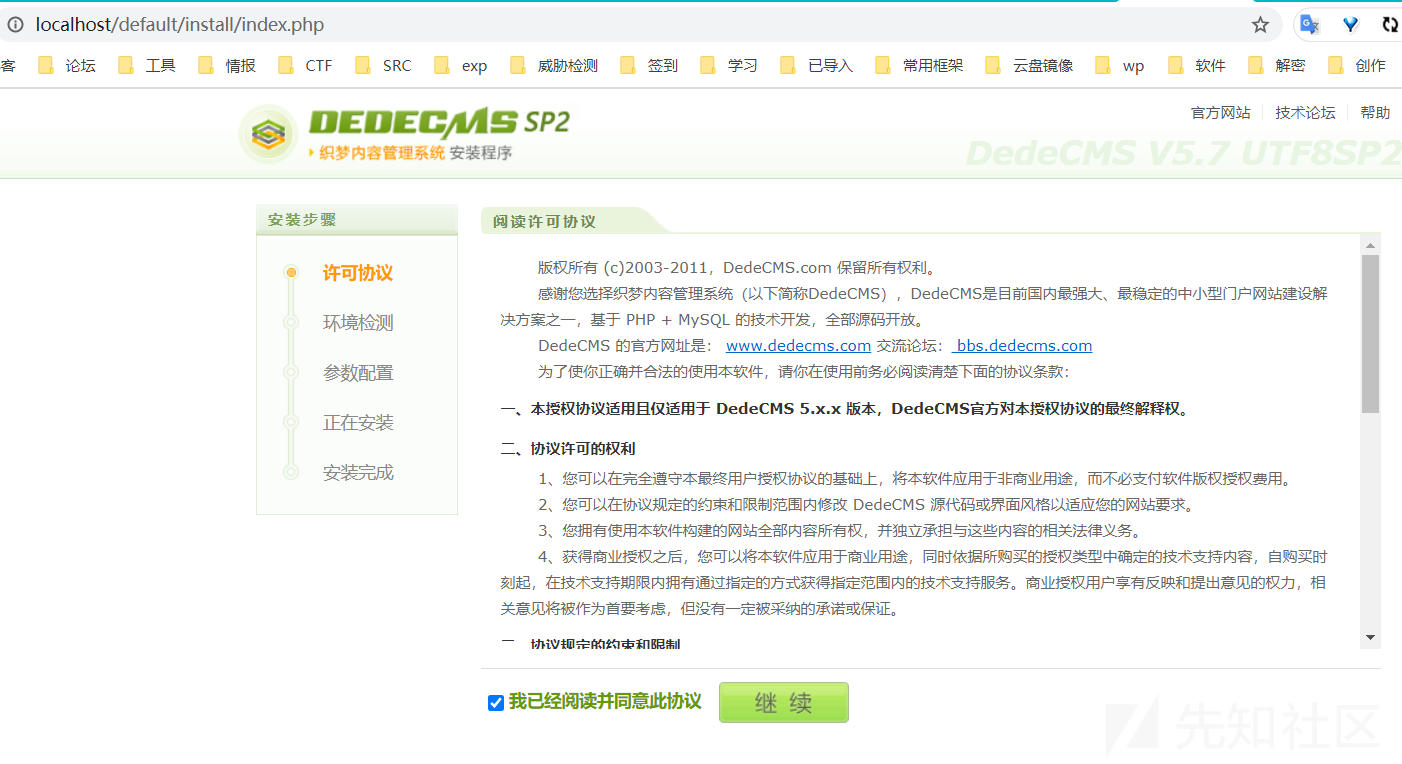Open the CTF bookmark folder
This screenshot has height=764, width=1402.
pyautogui.click(x=305, y=65)
